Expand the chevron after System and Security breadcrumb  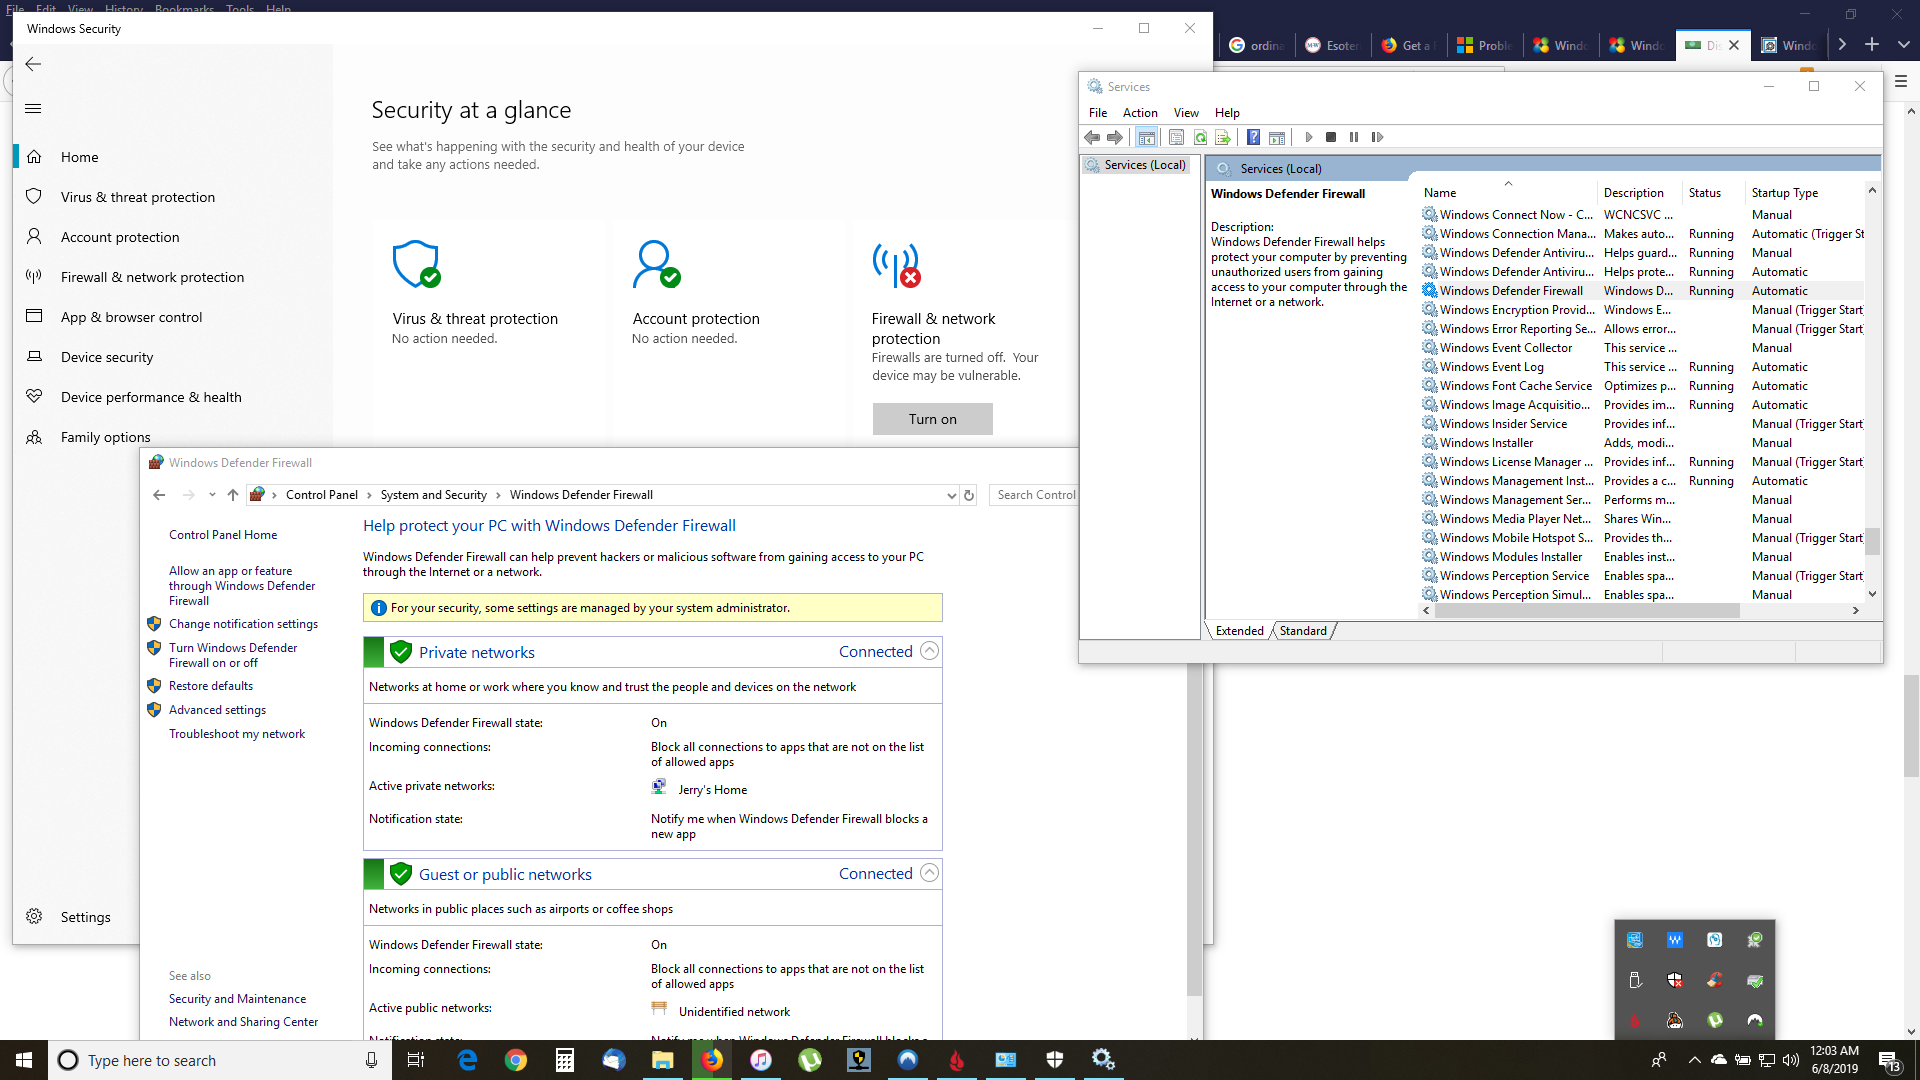[x=498, y=495]
